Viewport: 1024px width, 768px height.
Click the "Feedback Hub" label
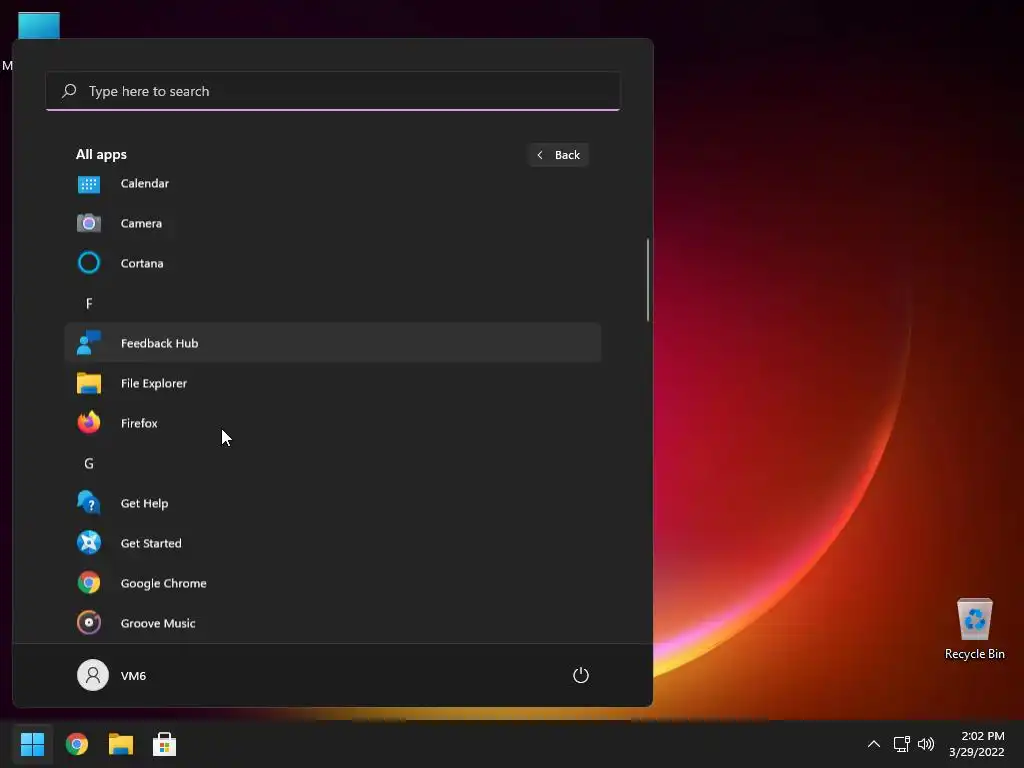159,343
